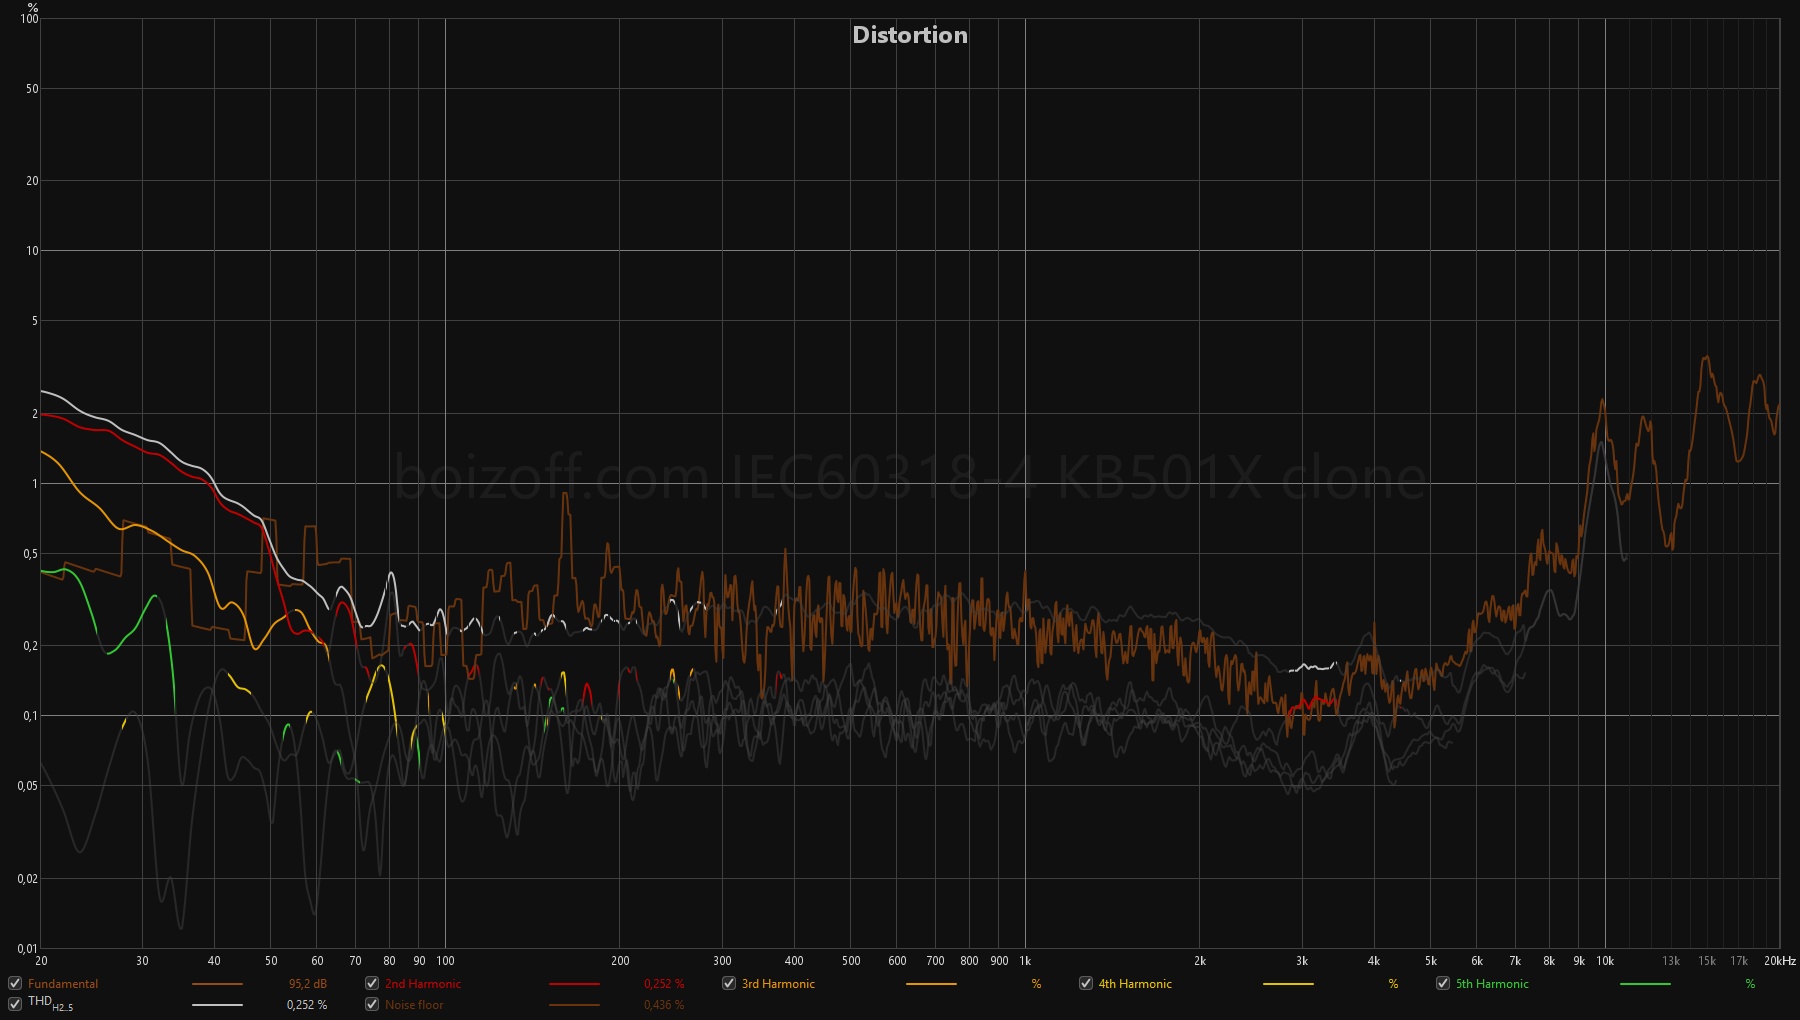
Task: Click the 2nd Harmonic red line swatch
Action: tap(574, 984)
